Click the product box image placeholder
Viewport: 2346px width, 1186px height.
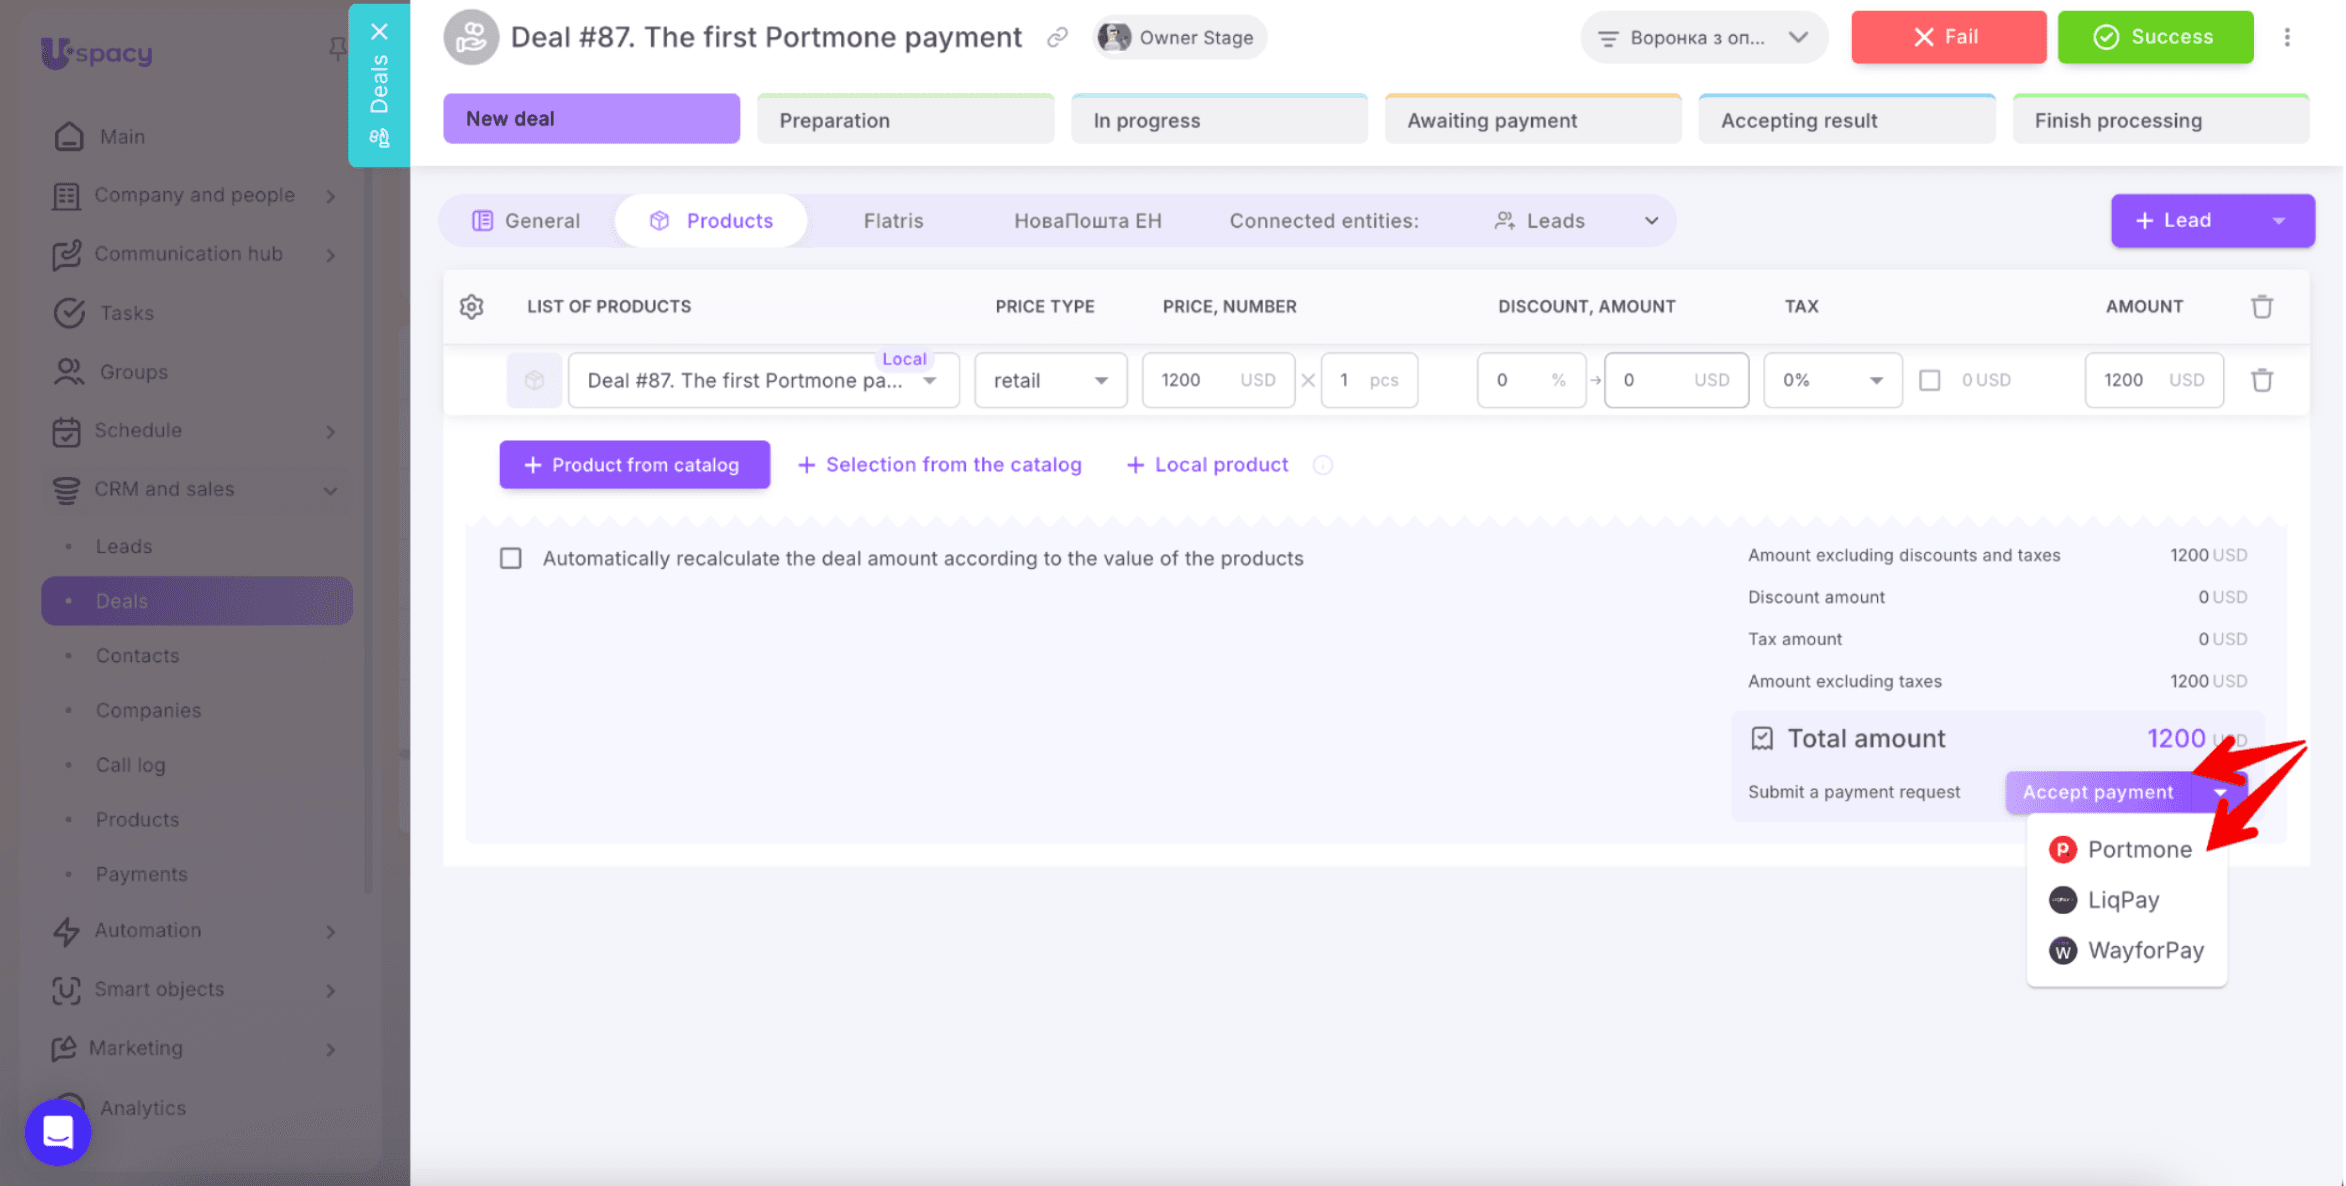tap(533, 380)
